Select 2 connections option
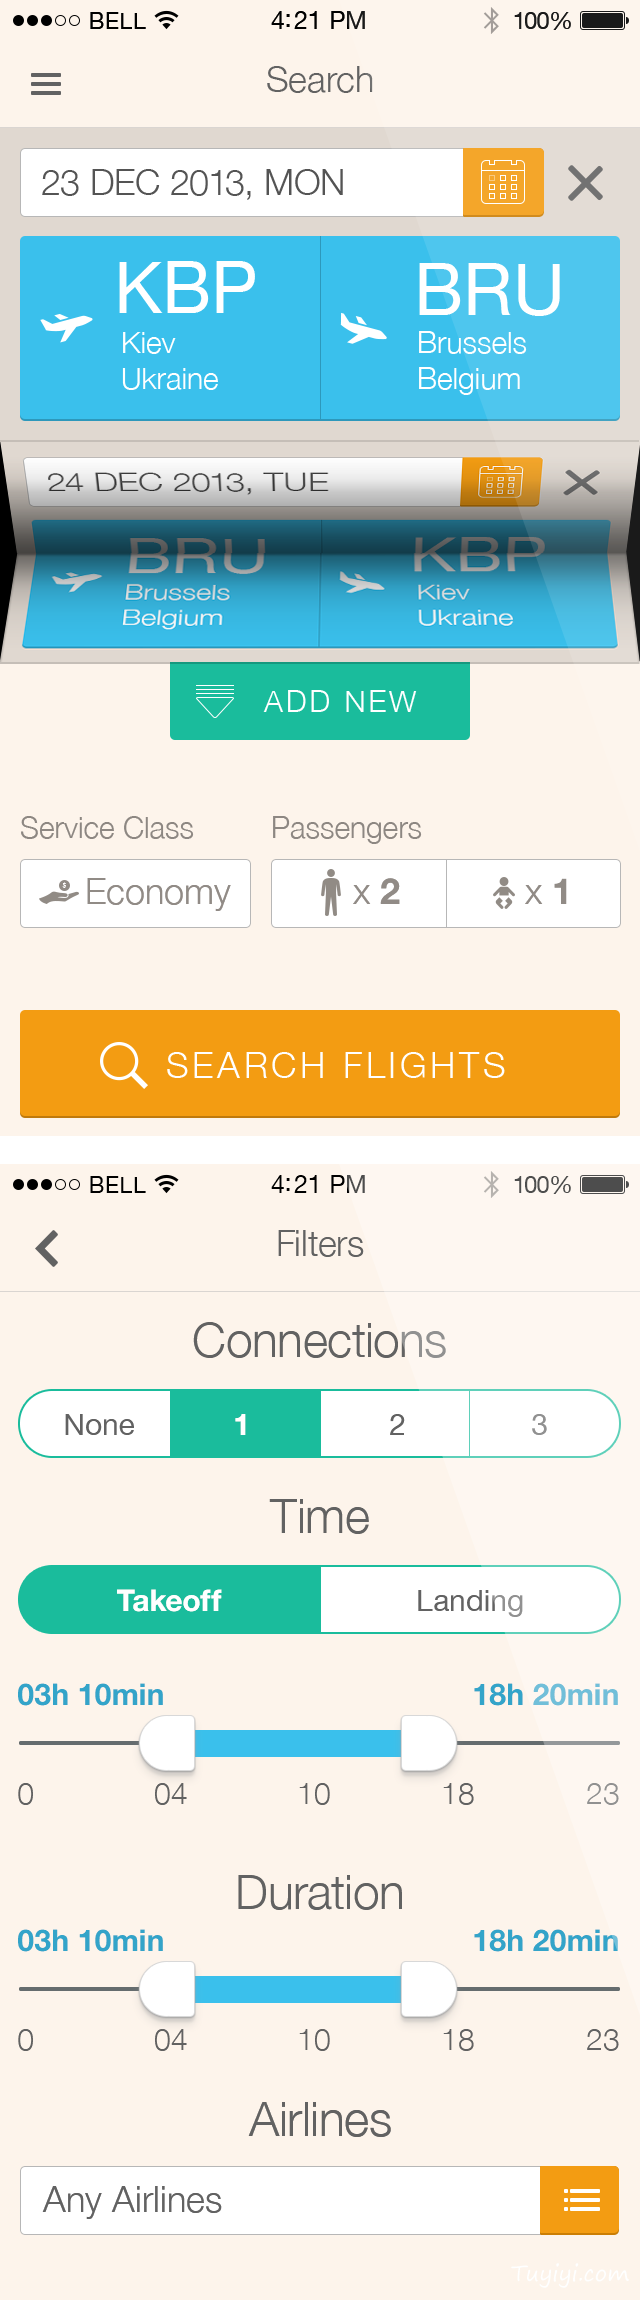 (x=396, y=1424)
